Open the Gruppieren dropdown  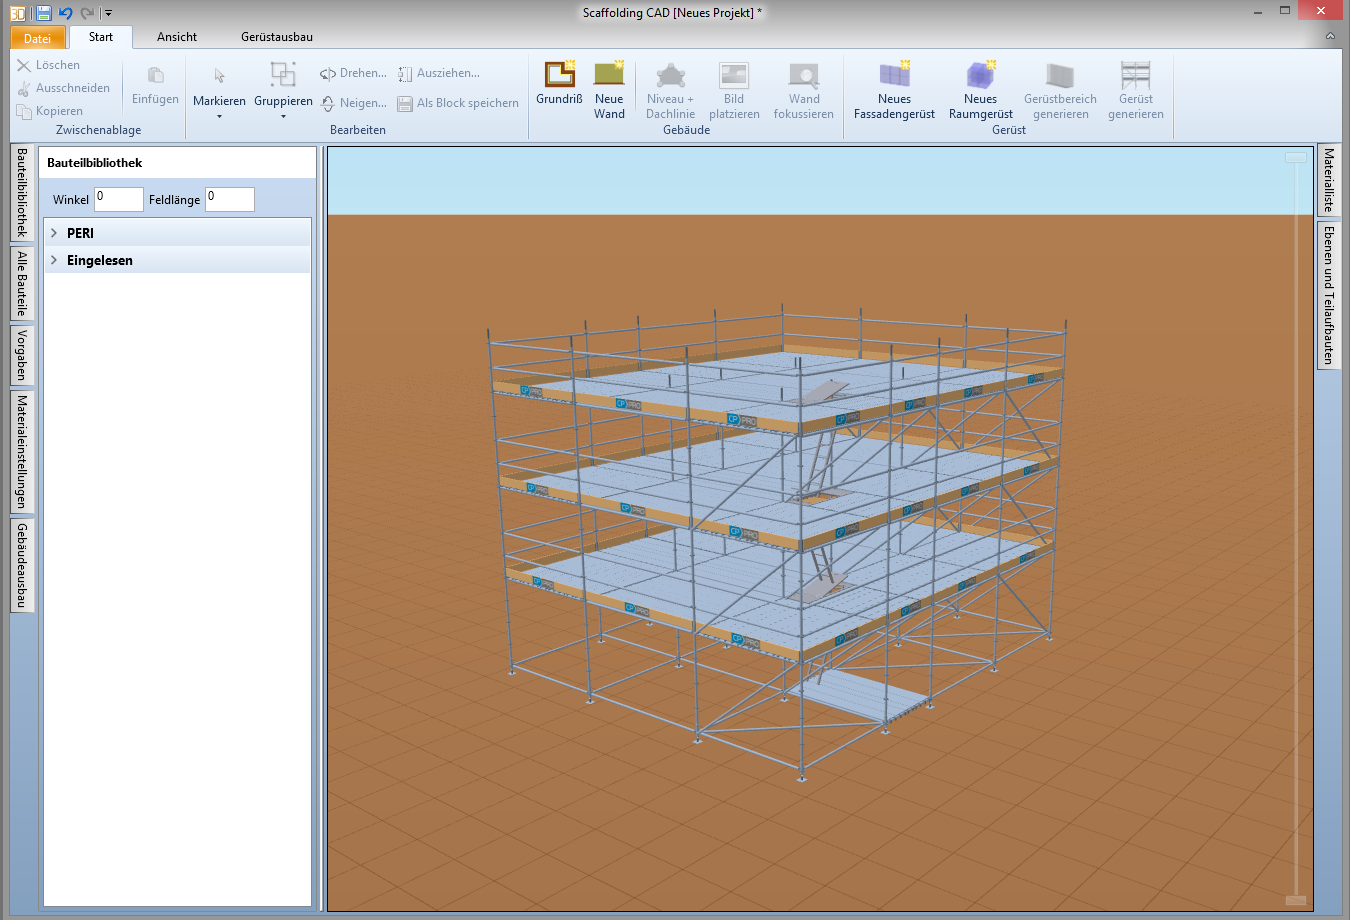coord(283,116)
